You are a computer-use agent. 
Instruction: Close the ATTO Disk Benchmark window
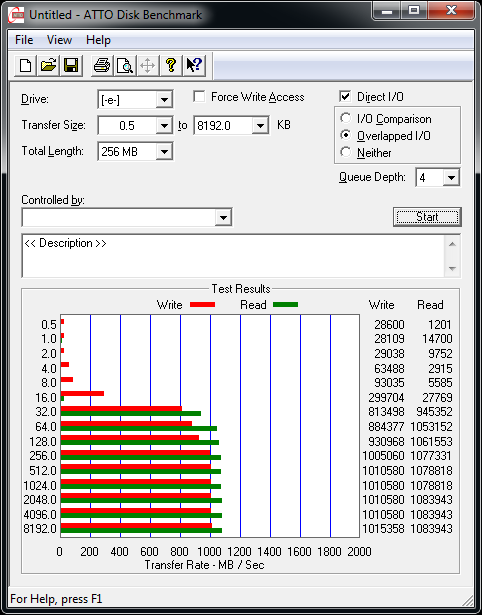pos(451,10)
